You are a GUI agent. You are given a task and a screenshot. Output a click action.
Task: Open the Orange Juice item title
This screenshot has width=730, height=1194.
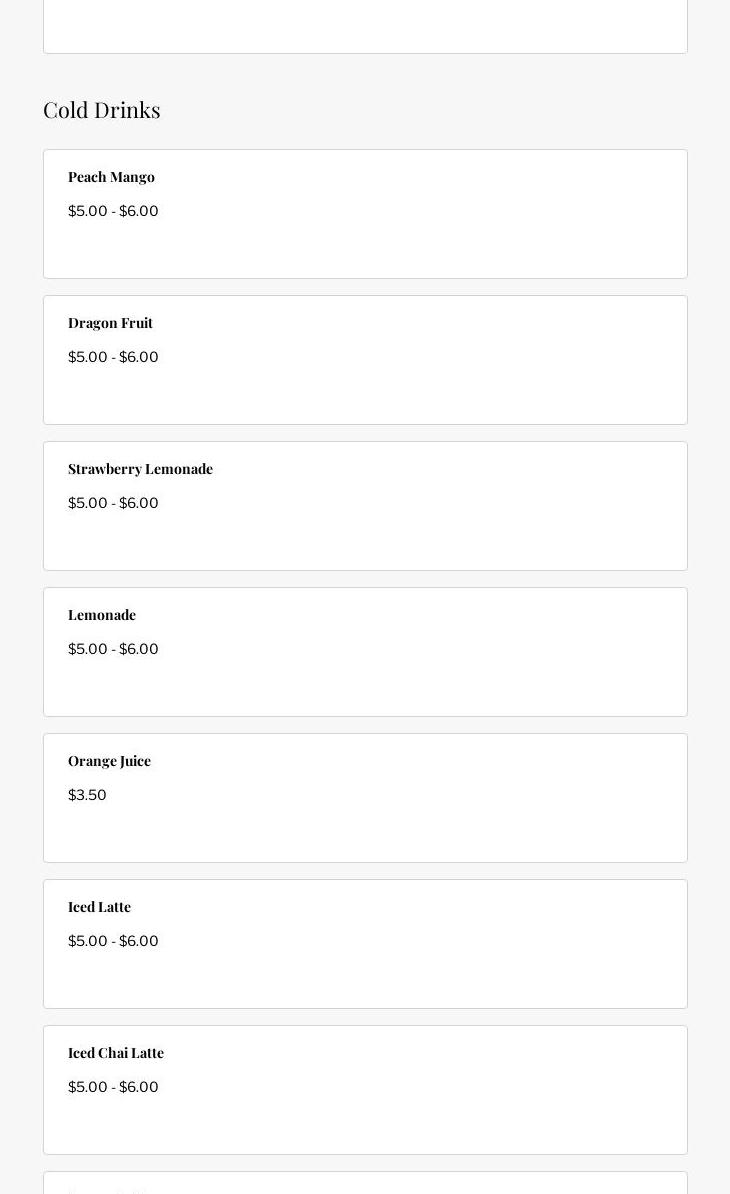(109, 761)
